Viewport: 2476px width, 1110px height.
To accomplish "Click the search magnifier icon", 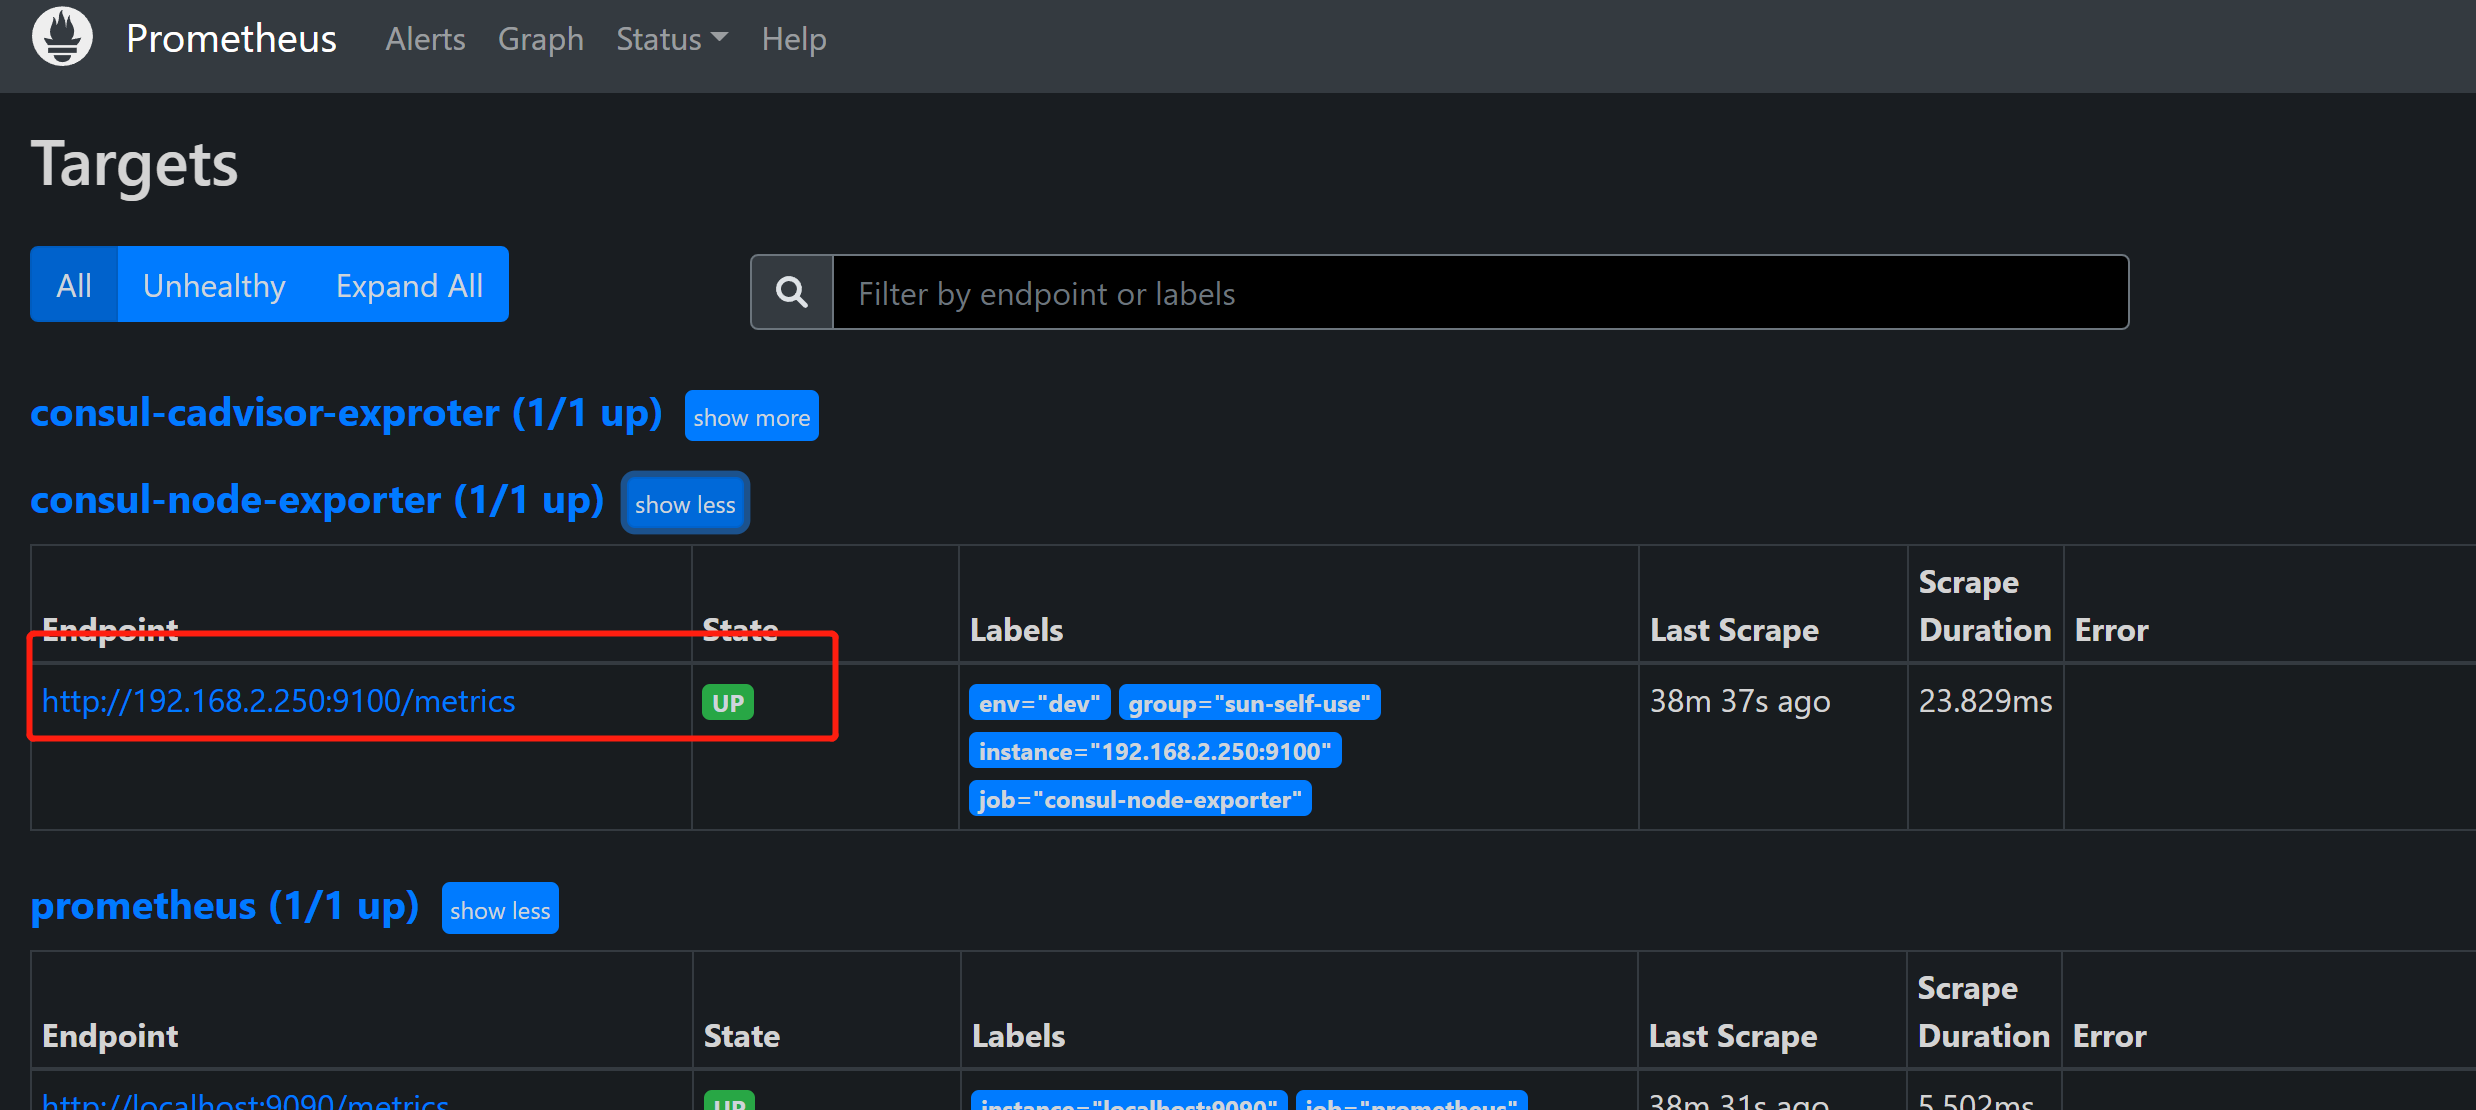I will [x=792, y=293].
